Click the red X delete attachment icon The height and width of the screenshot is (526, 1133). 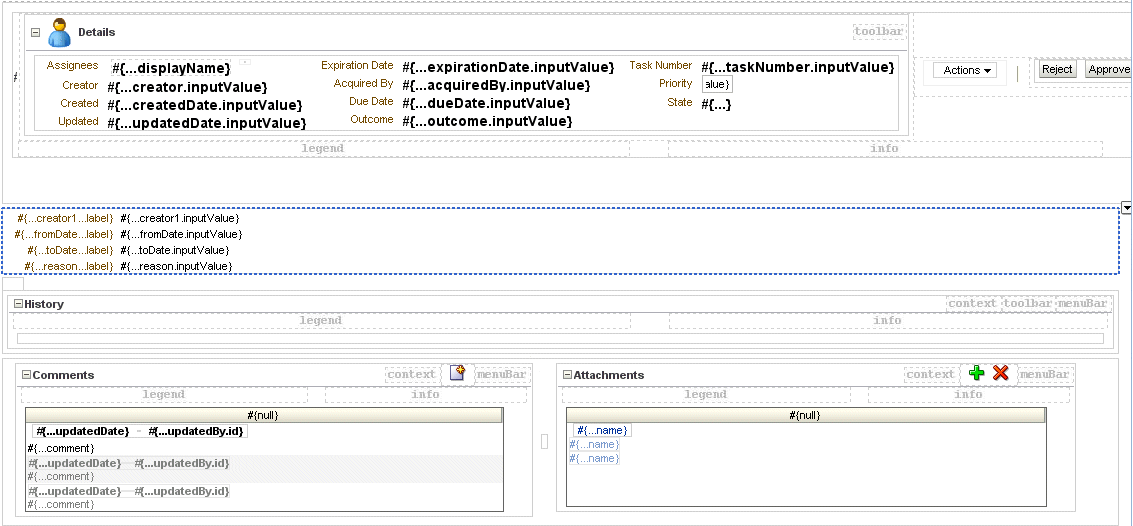(1001, 373)
